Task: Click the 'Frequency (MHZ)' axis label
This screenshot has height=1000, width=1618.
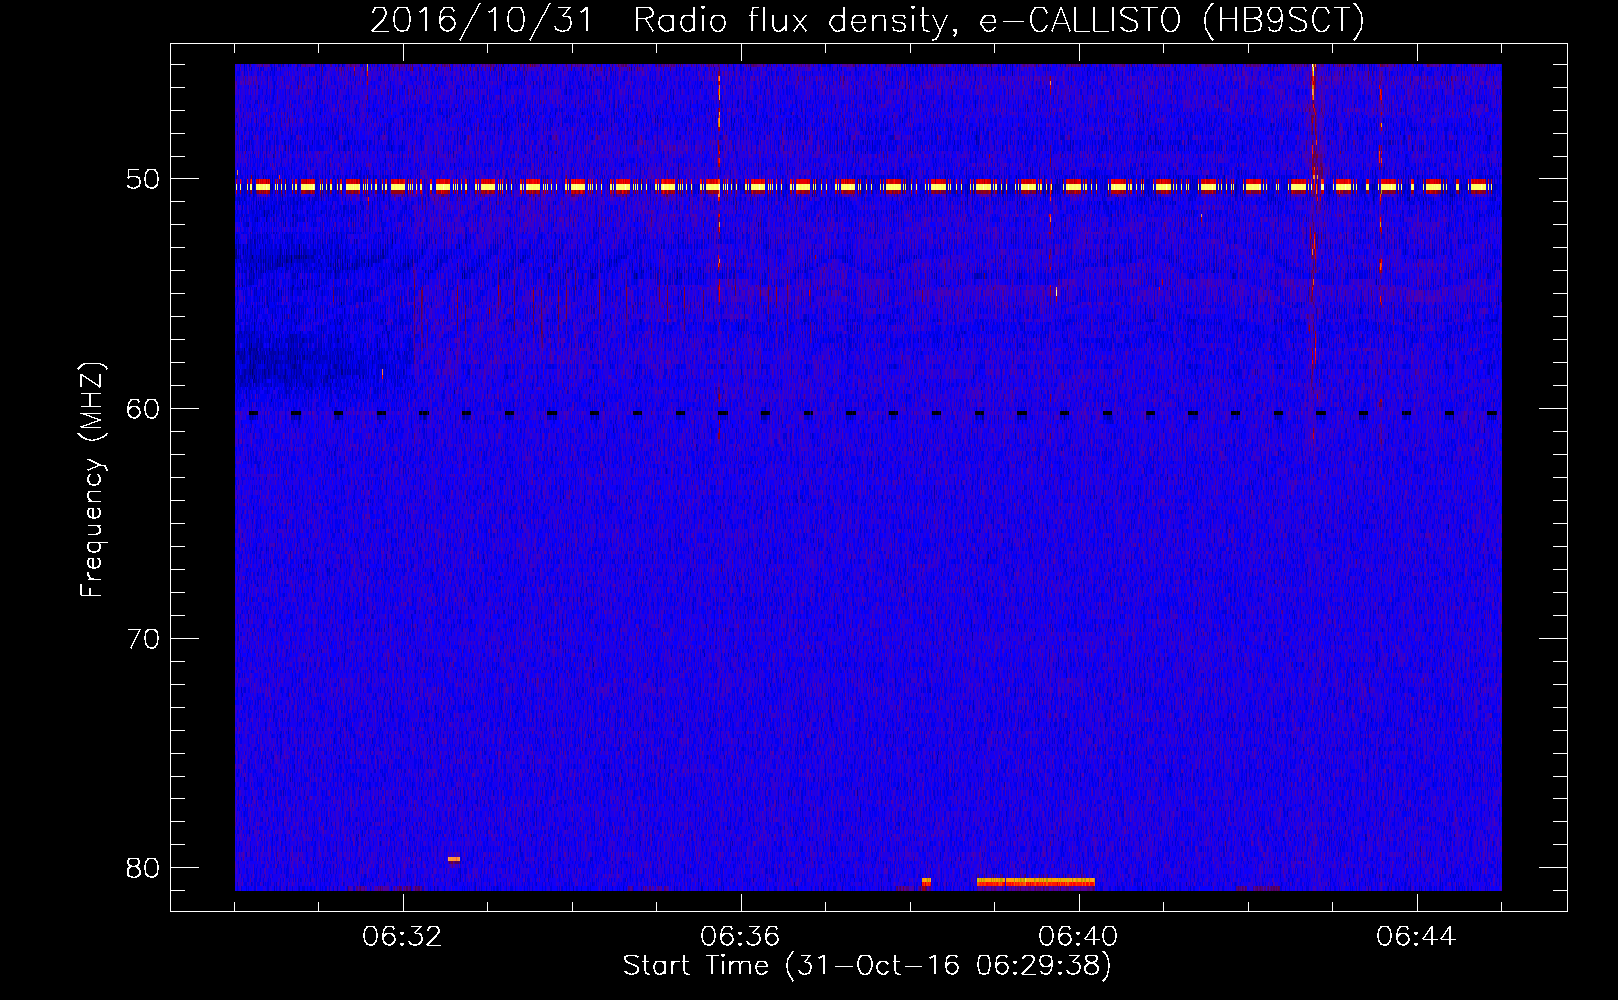Action: coord(92,480)
